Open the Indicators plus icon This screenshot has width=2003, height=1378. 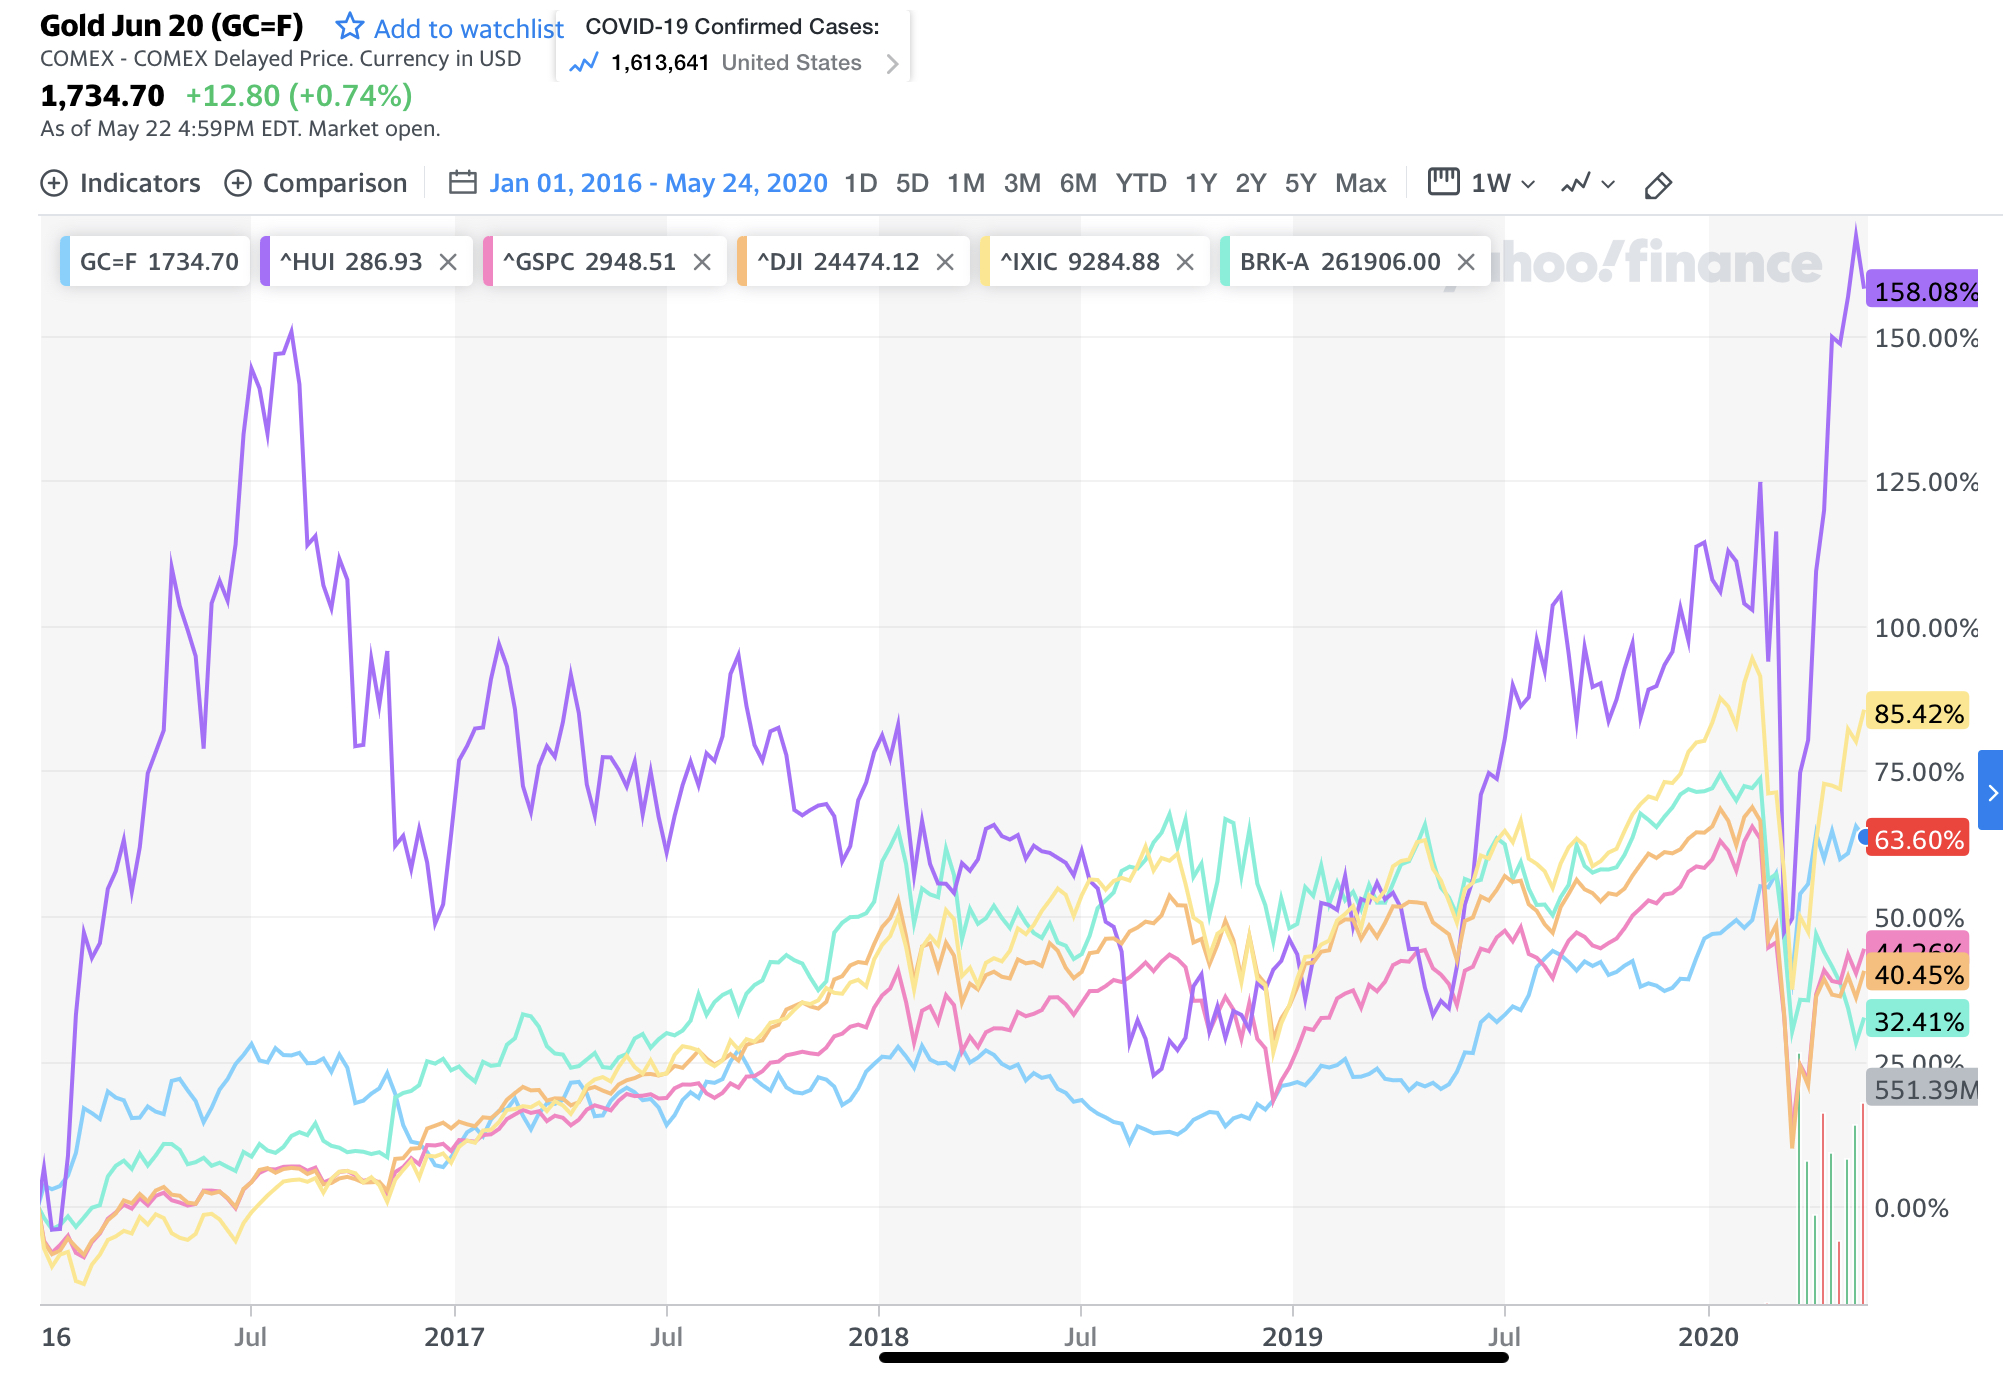[x=54, y=184]
